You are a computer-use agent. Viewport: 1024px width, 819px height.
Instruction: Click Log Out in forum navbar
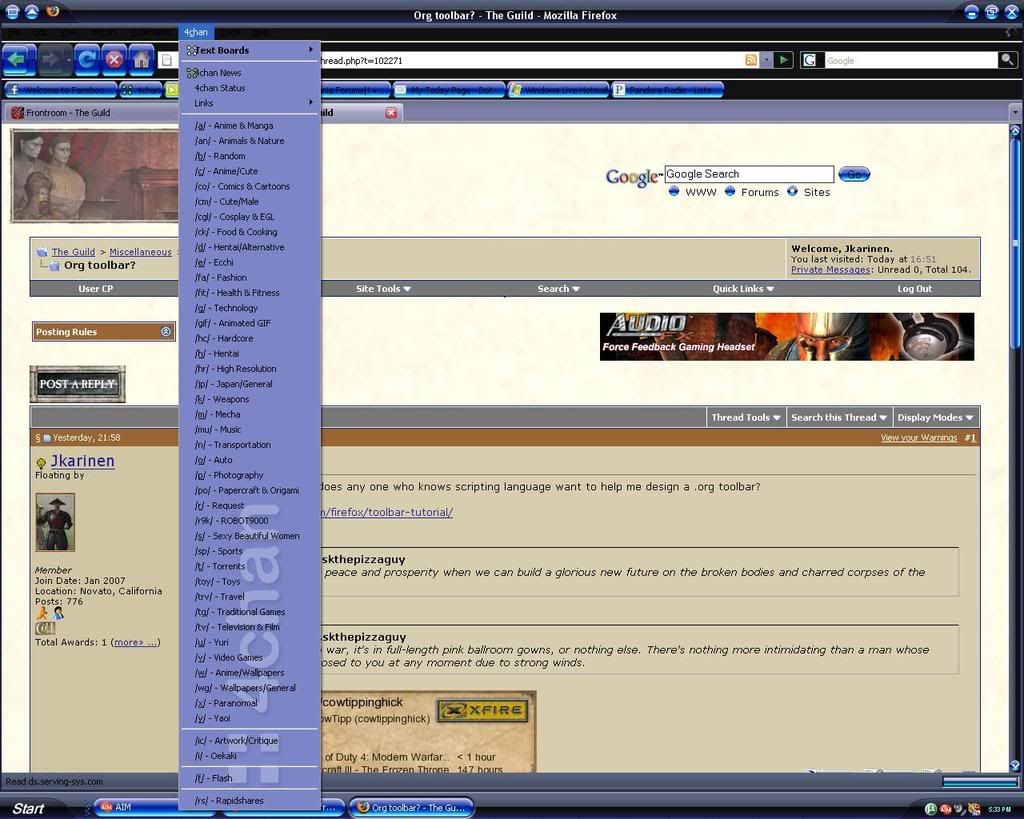[x=914, y=289]
